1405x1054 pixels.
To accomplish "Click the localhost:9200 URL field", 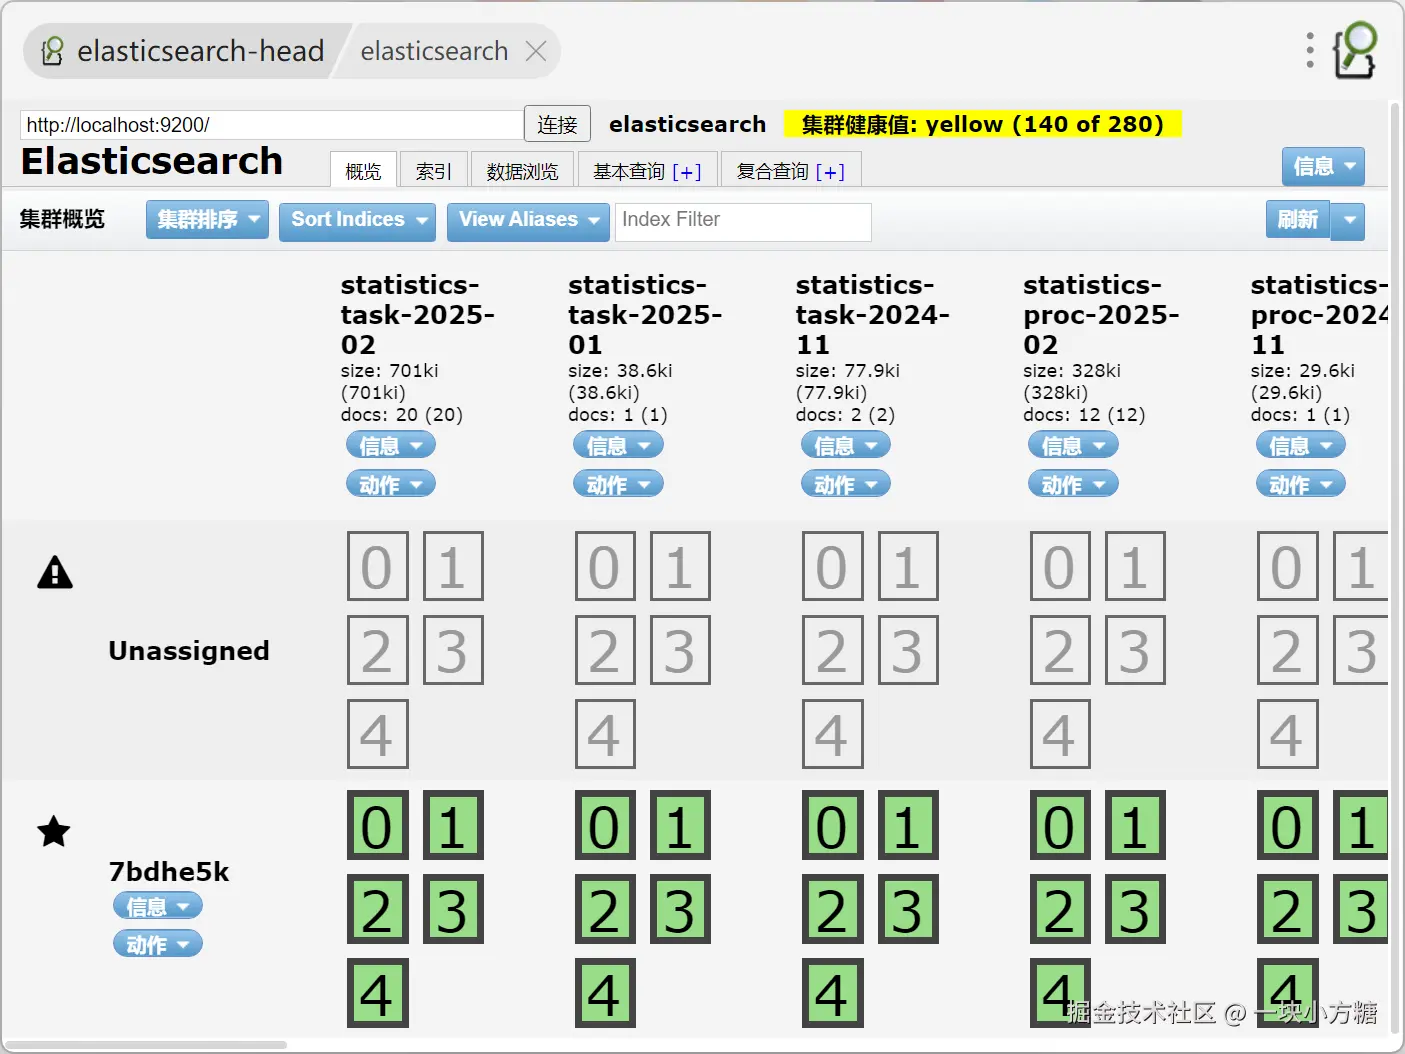I will coord(271,125).
